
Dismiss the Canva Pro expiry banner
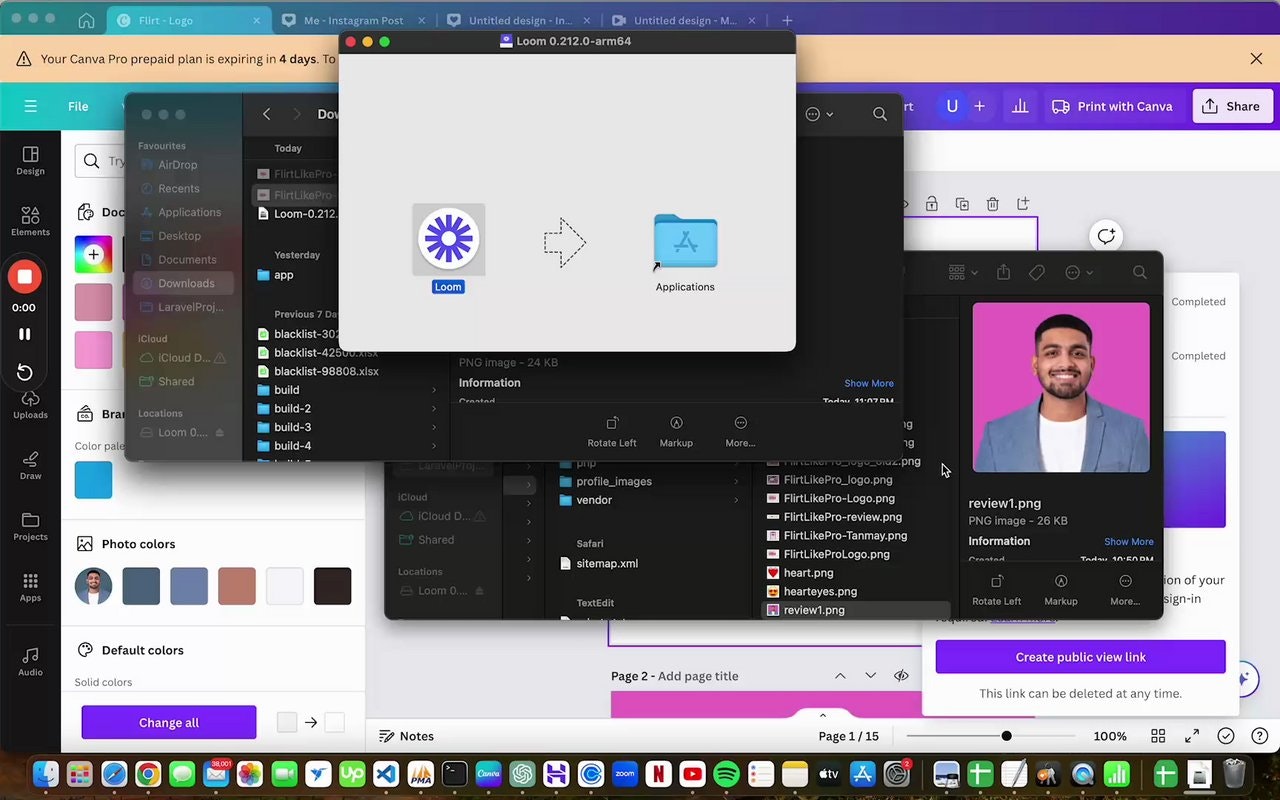[x=1256, y=59]
